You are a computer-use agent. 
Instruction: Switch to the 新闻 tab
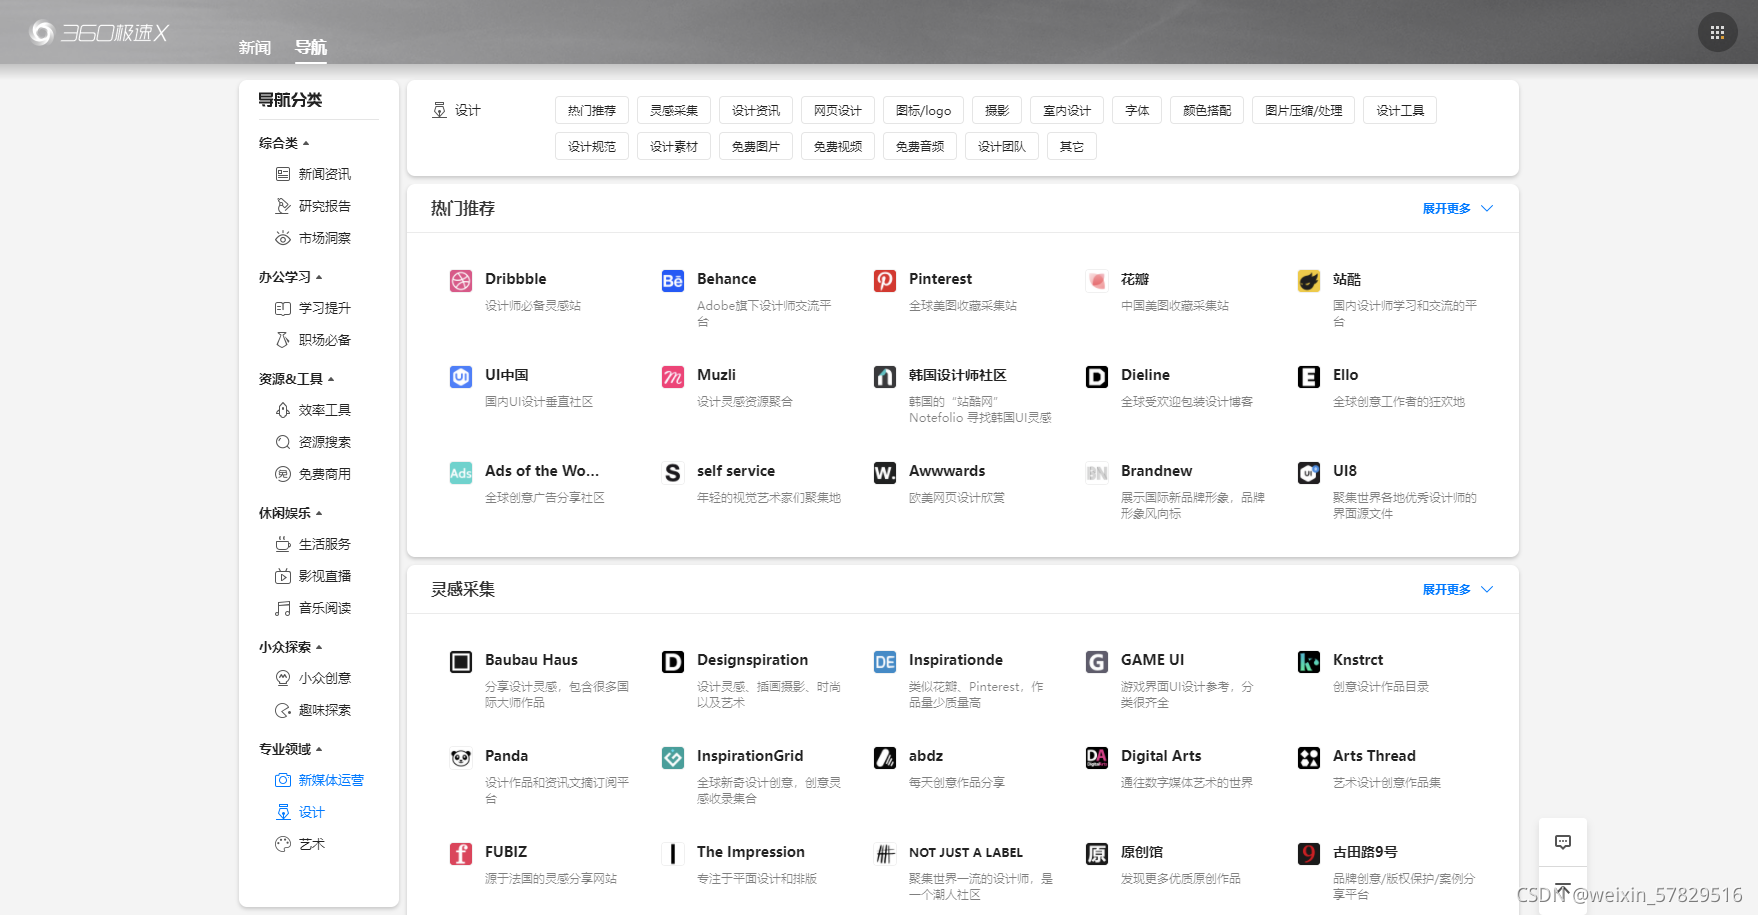coord(255,47)
